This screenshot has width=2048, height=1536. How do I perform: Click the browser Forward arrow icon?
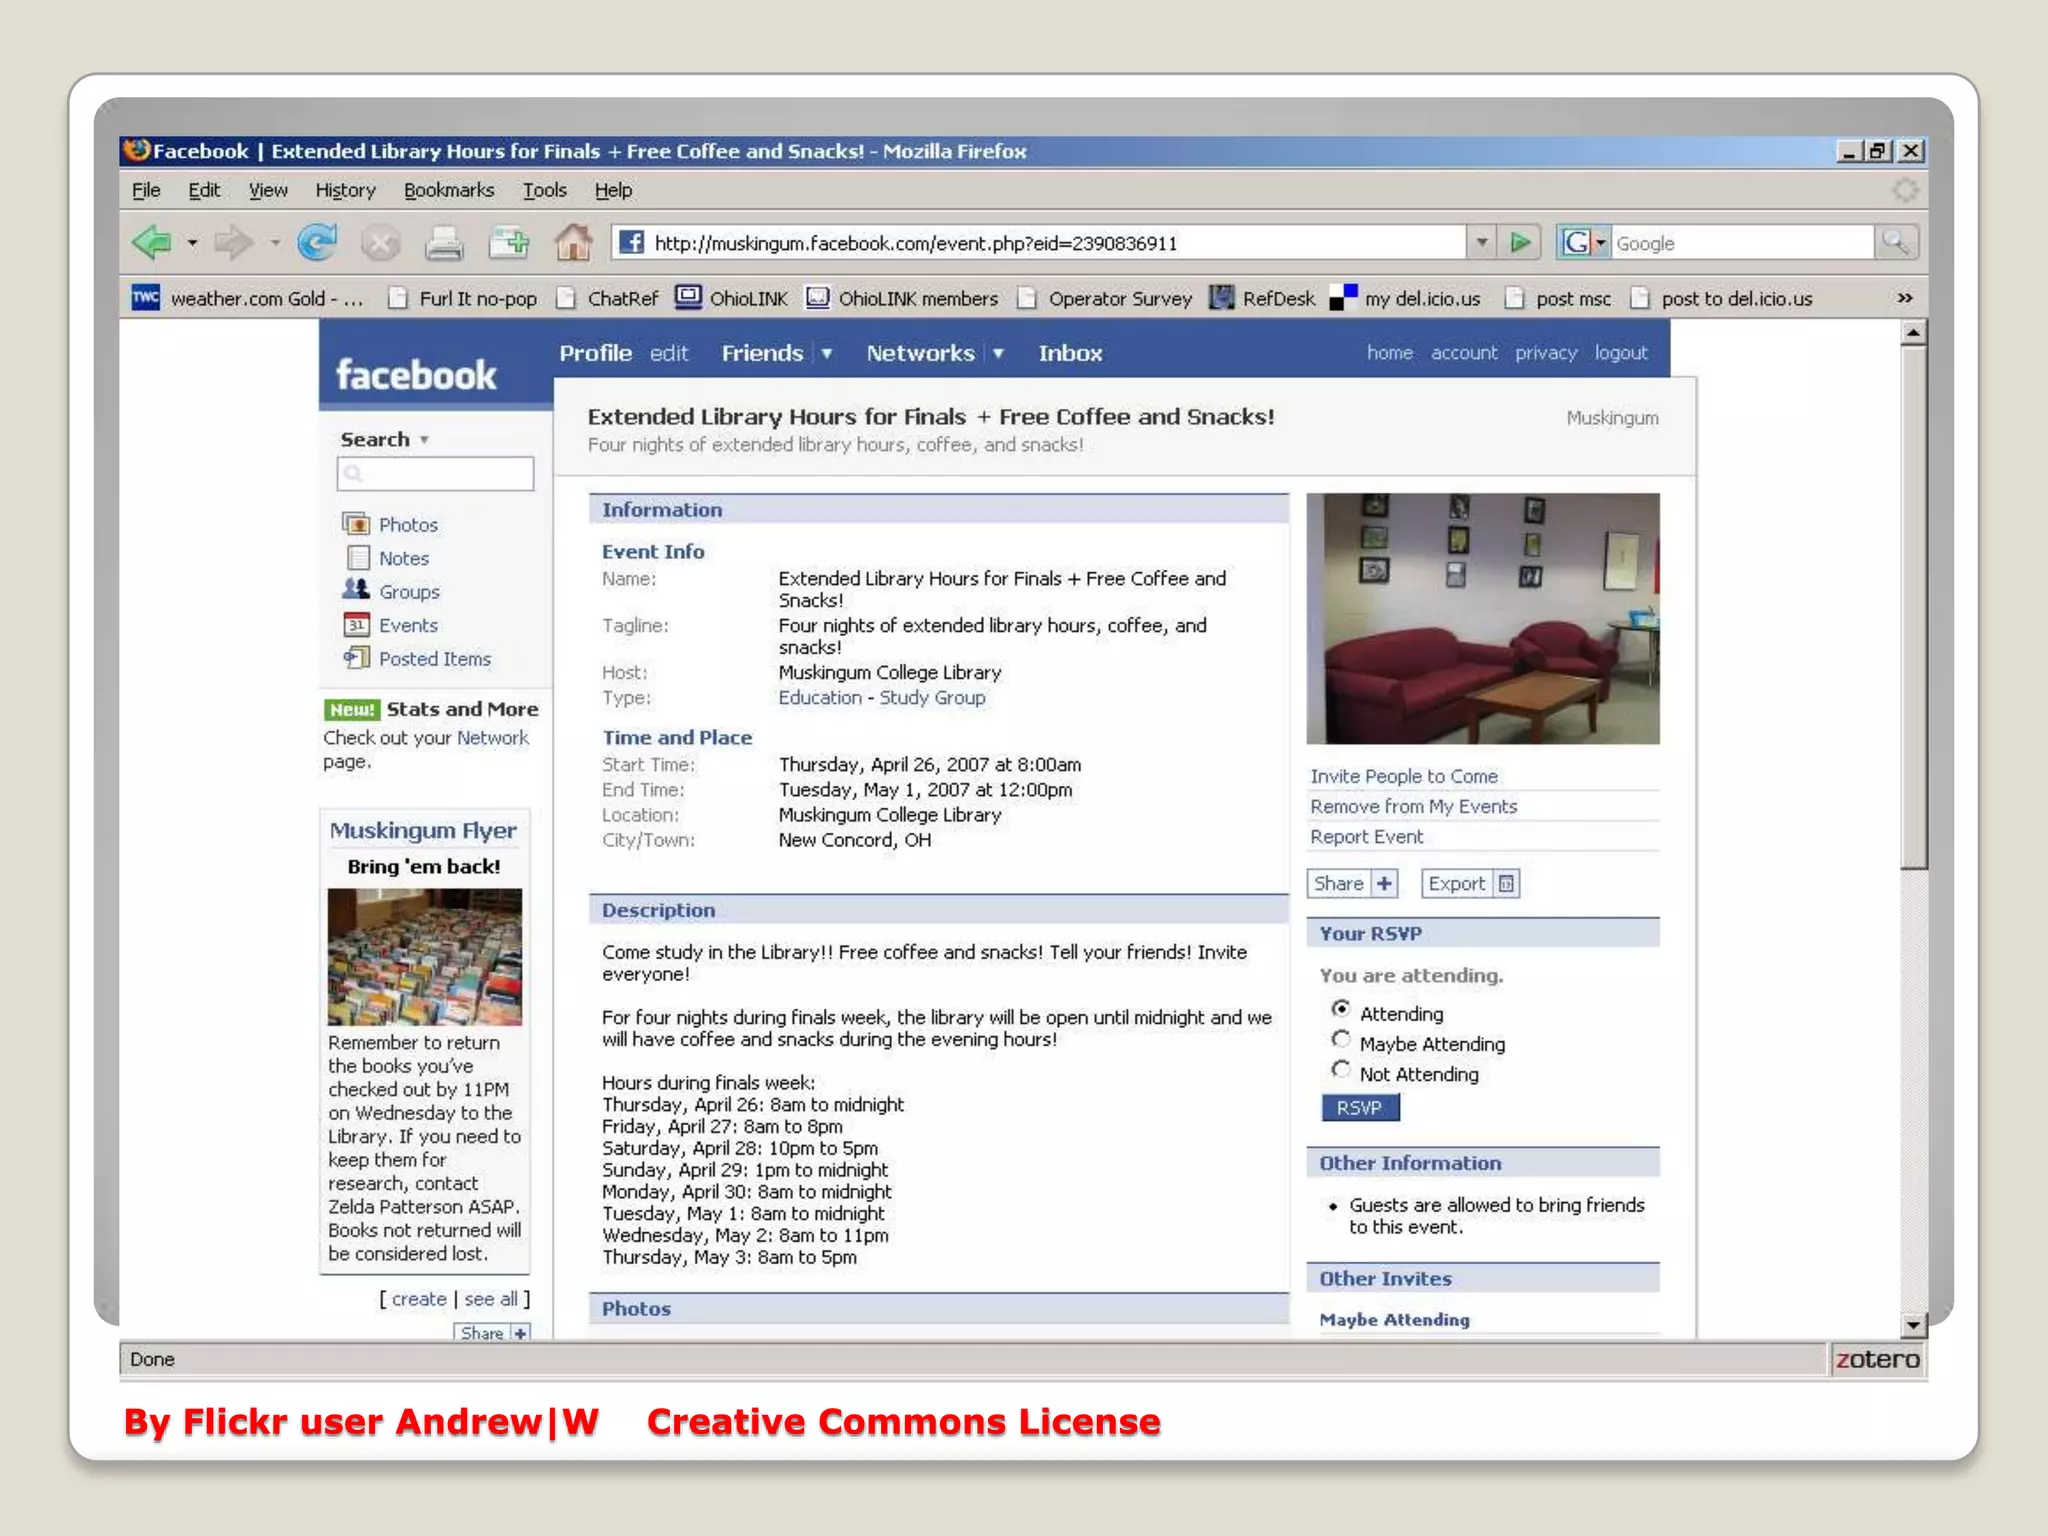[234, 242]
